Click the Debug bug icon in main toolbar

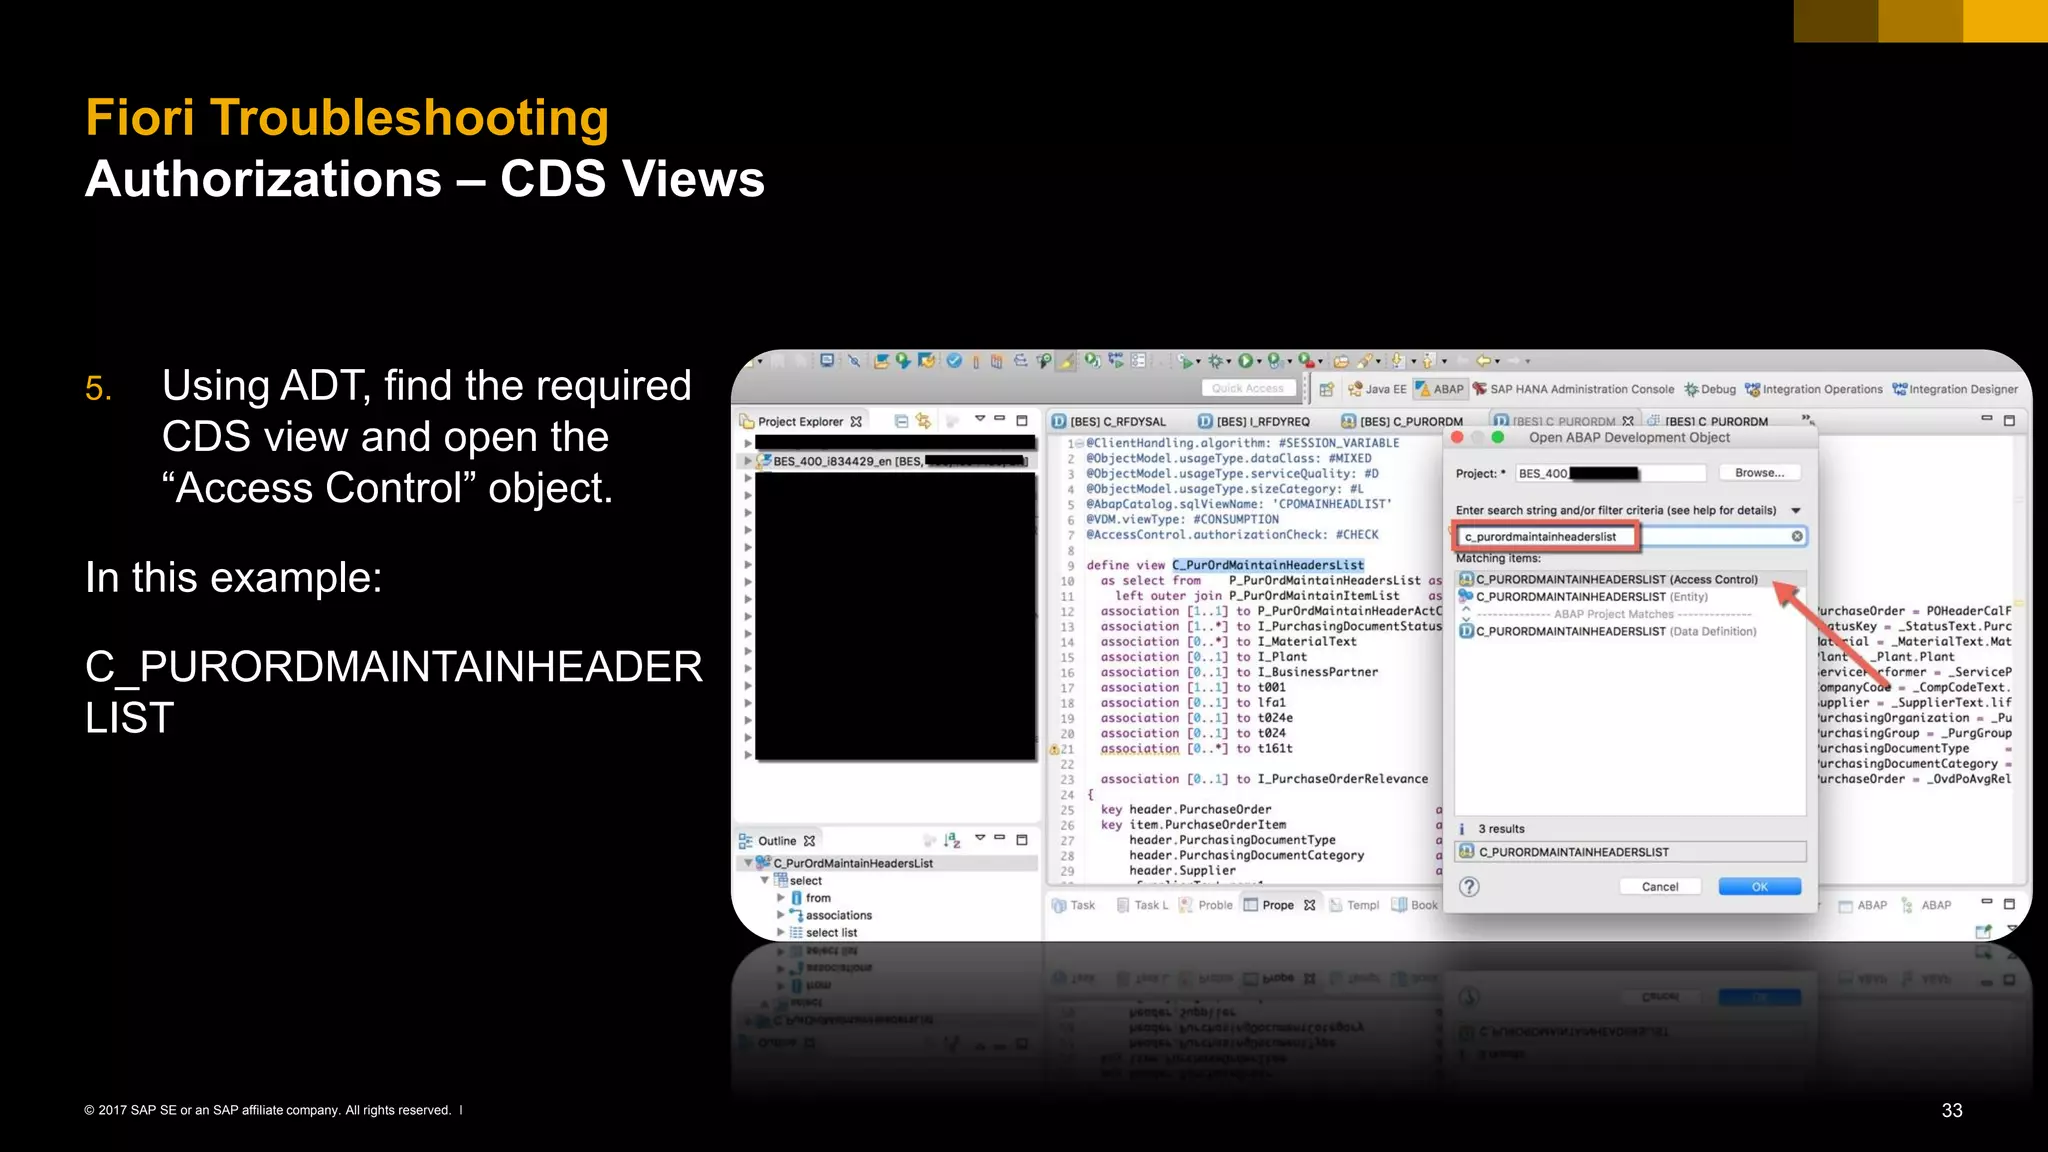click(x=1218, y=361)
